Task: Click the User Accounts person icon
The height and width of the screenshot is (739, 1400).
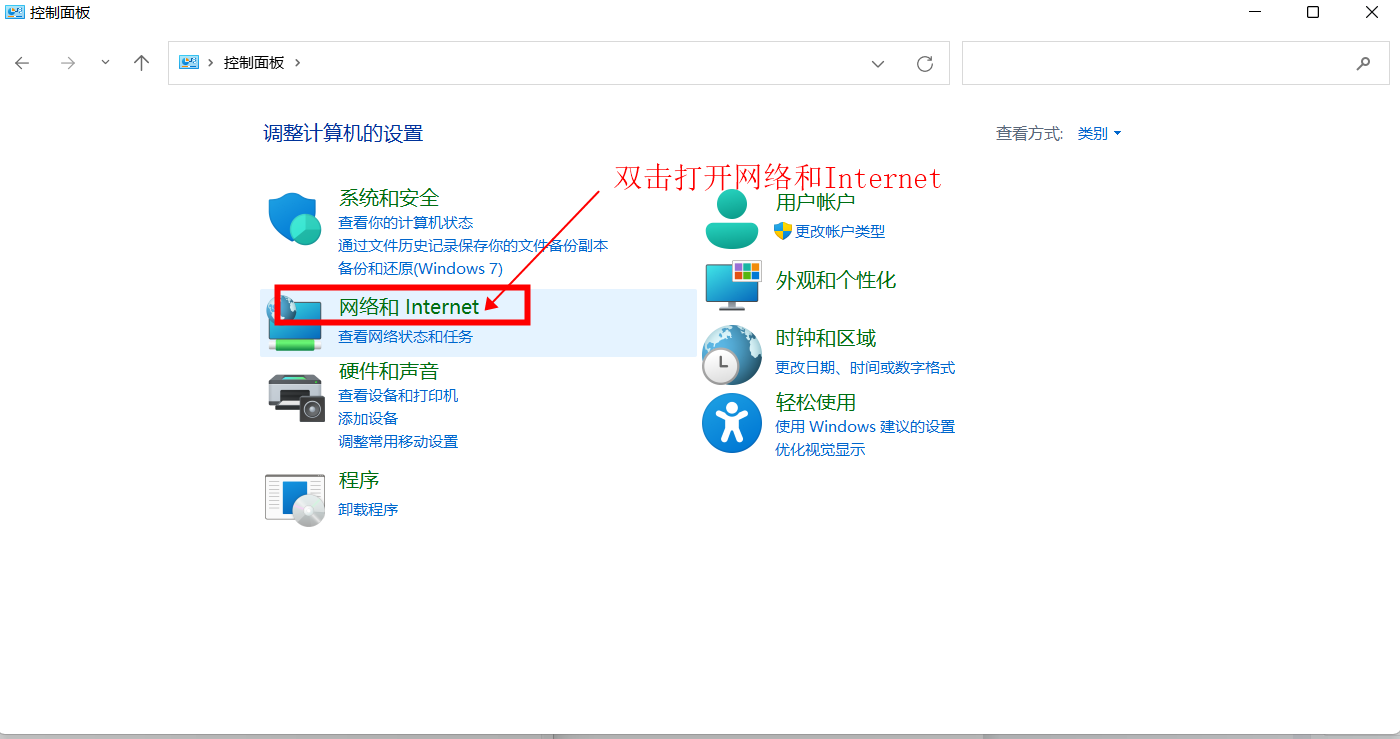Action: (x=732, y=219)
